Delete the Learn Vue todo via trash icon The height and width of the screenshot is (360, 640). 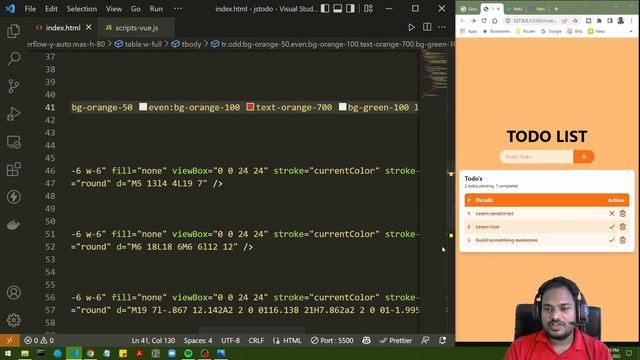[x=622, y=227]
